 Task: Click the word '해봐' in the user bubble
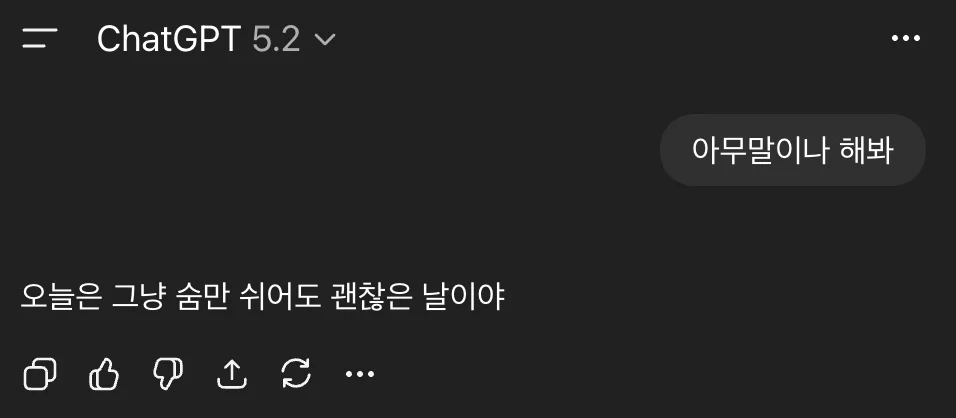click(866, 150)
